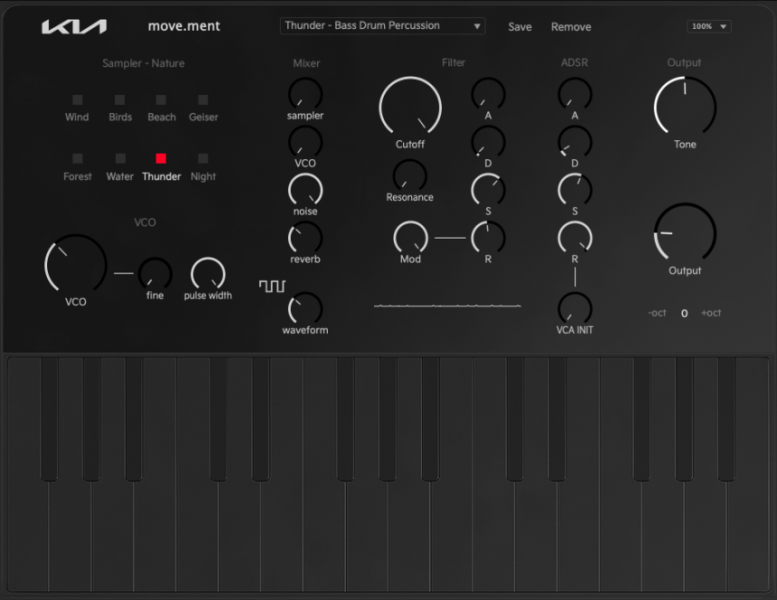The image size is (777, 600).
Task: Click the Mixer sampler knob
Action: tap(305, 94)
